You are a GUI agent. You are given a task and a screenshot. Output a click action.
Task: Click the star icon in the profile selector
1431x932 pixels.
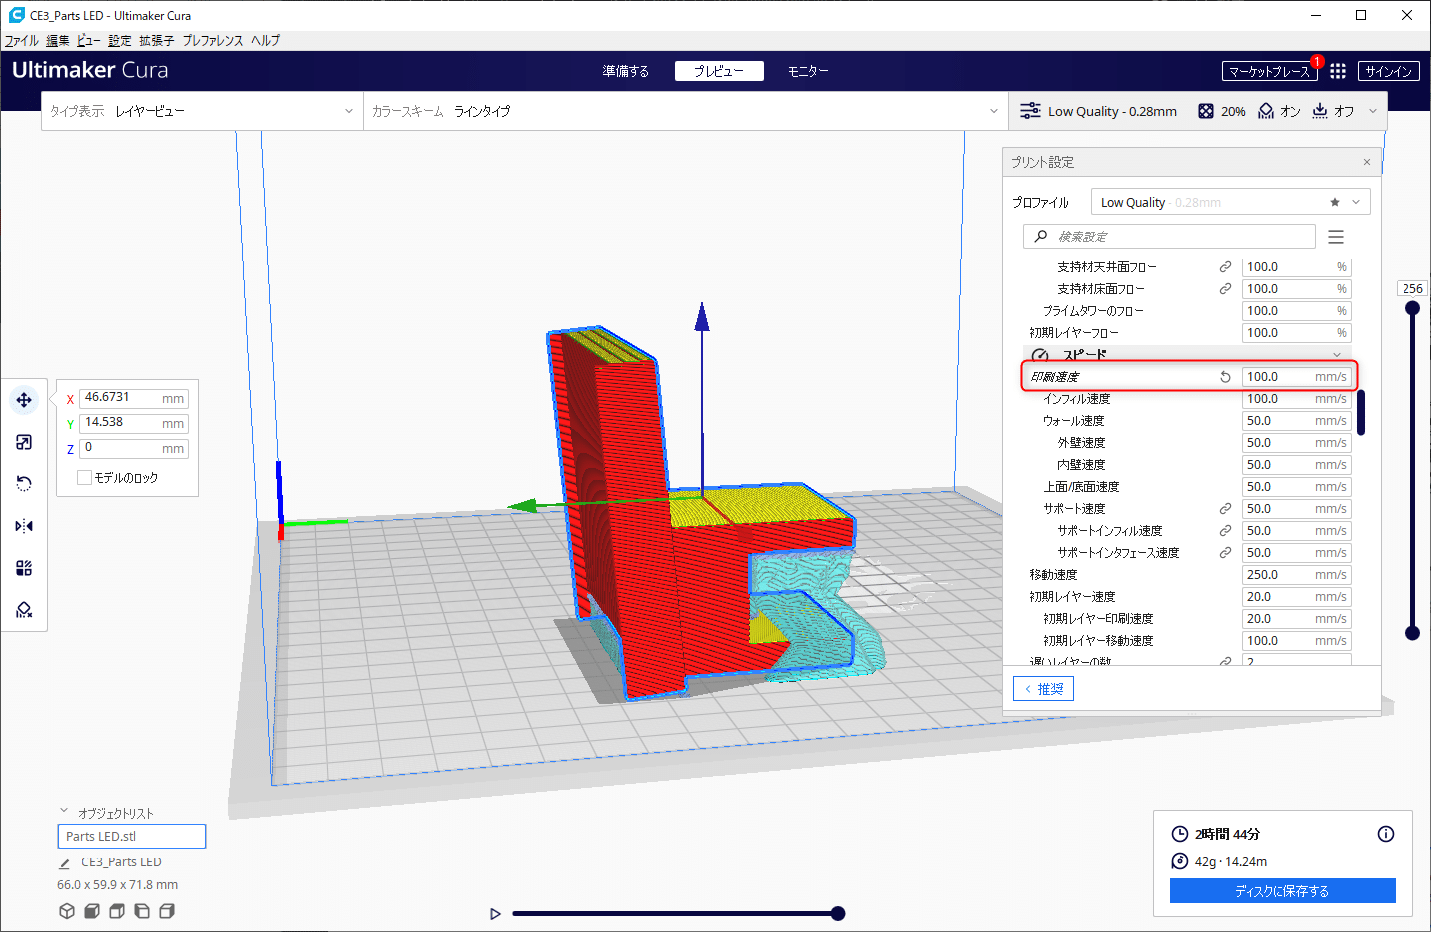tap(1334, 202)
